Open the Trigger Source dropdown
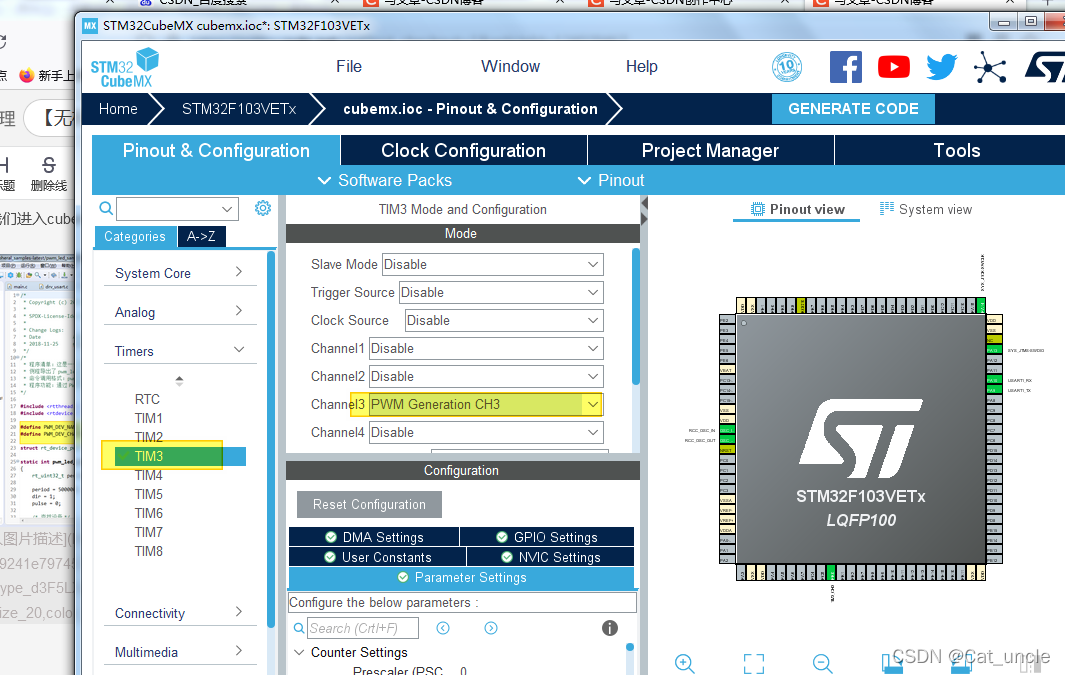1065x675 pixels. [501, 292]
